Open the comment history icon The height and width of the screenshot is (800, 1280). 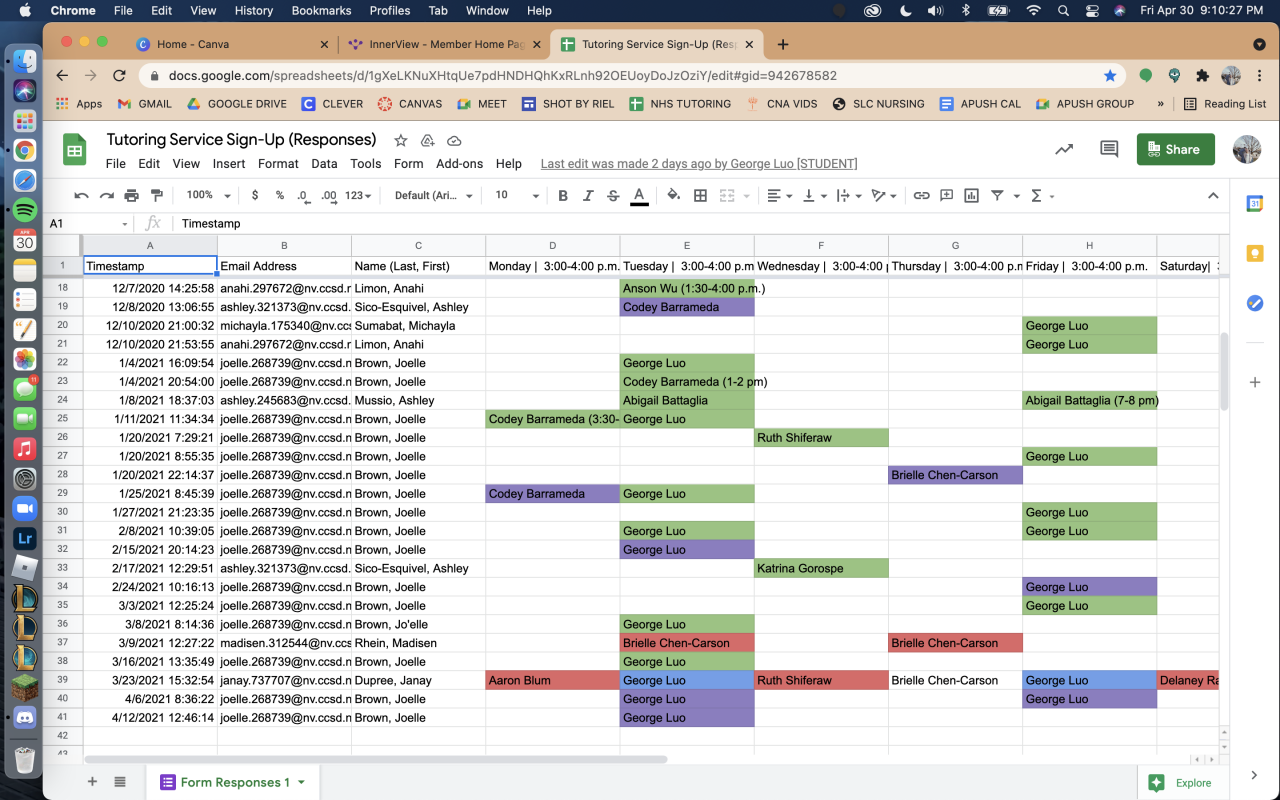tap(1108, 149)
